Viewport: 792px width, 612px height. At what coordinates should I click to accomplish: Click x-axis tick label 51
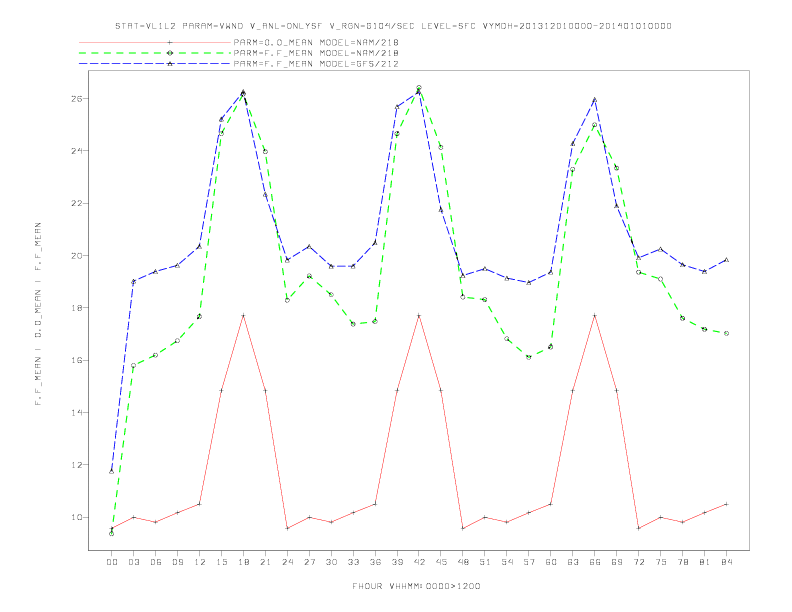(x=485, y=562)
